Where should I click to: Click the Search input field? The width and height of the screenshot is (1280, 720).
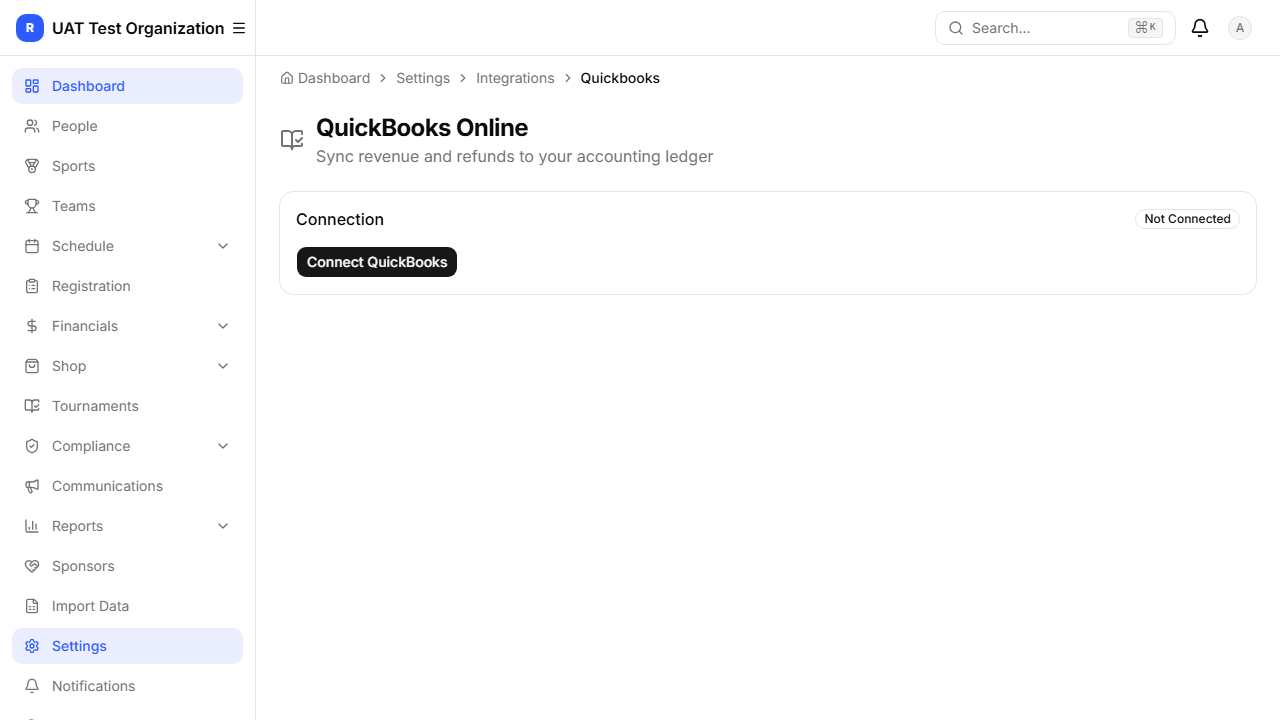click(1055, 28)
